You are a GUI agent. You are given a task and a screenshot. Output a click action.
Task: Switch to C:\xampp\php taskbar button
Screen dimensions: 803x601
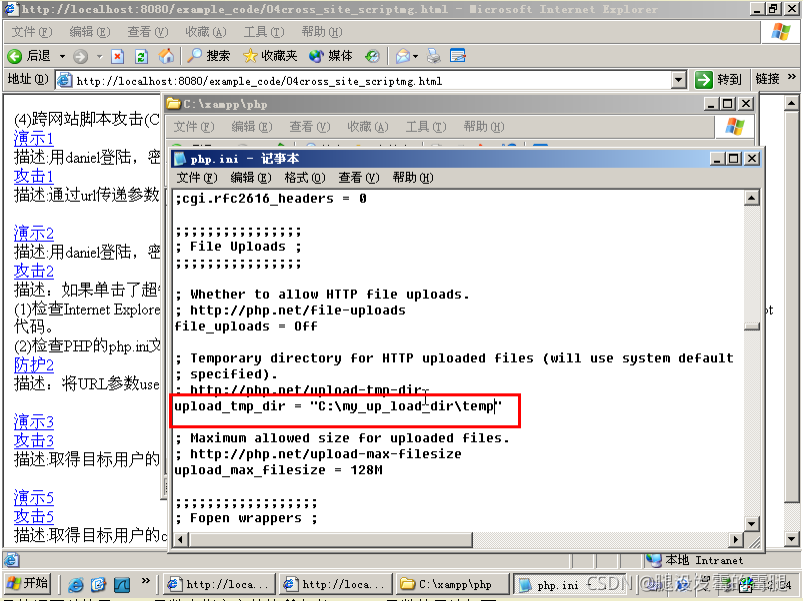(451, 584)
